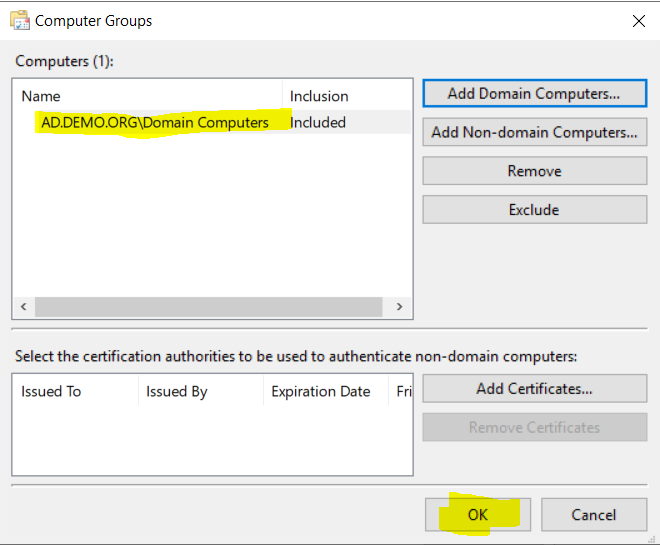Click right arrow of horizontal scrollbar

[x=399, y=307]
